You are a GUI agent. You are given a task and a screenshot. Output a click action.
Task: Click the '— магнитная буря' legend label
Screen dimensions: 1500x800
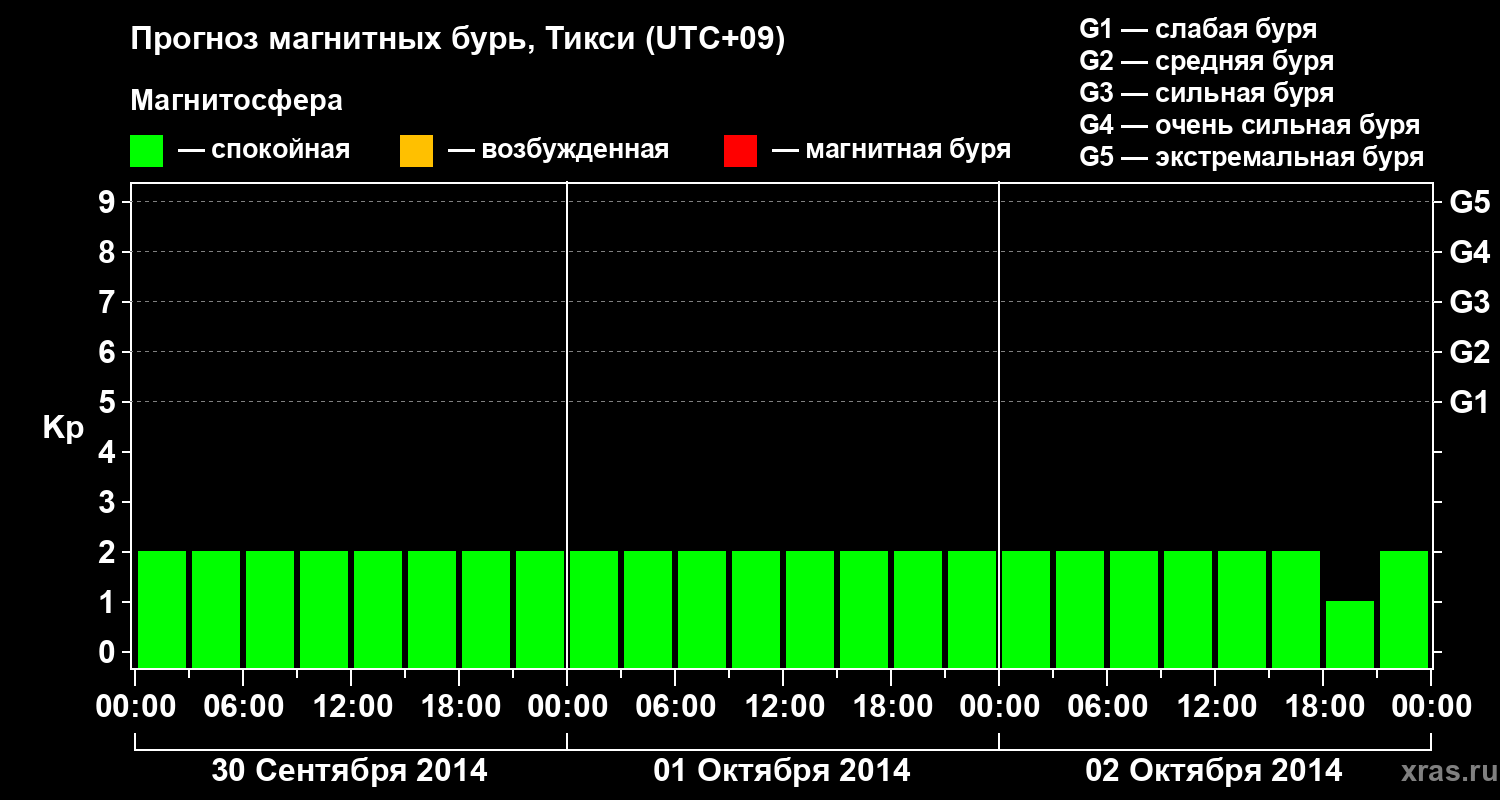point(892,150)
